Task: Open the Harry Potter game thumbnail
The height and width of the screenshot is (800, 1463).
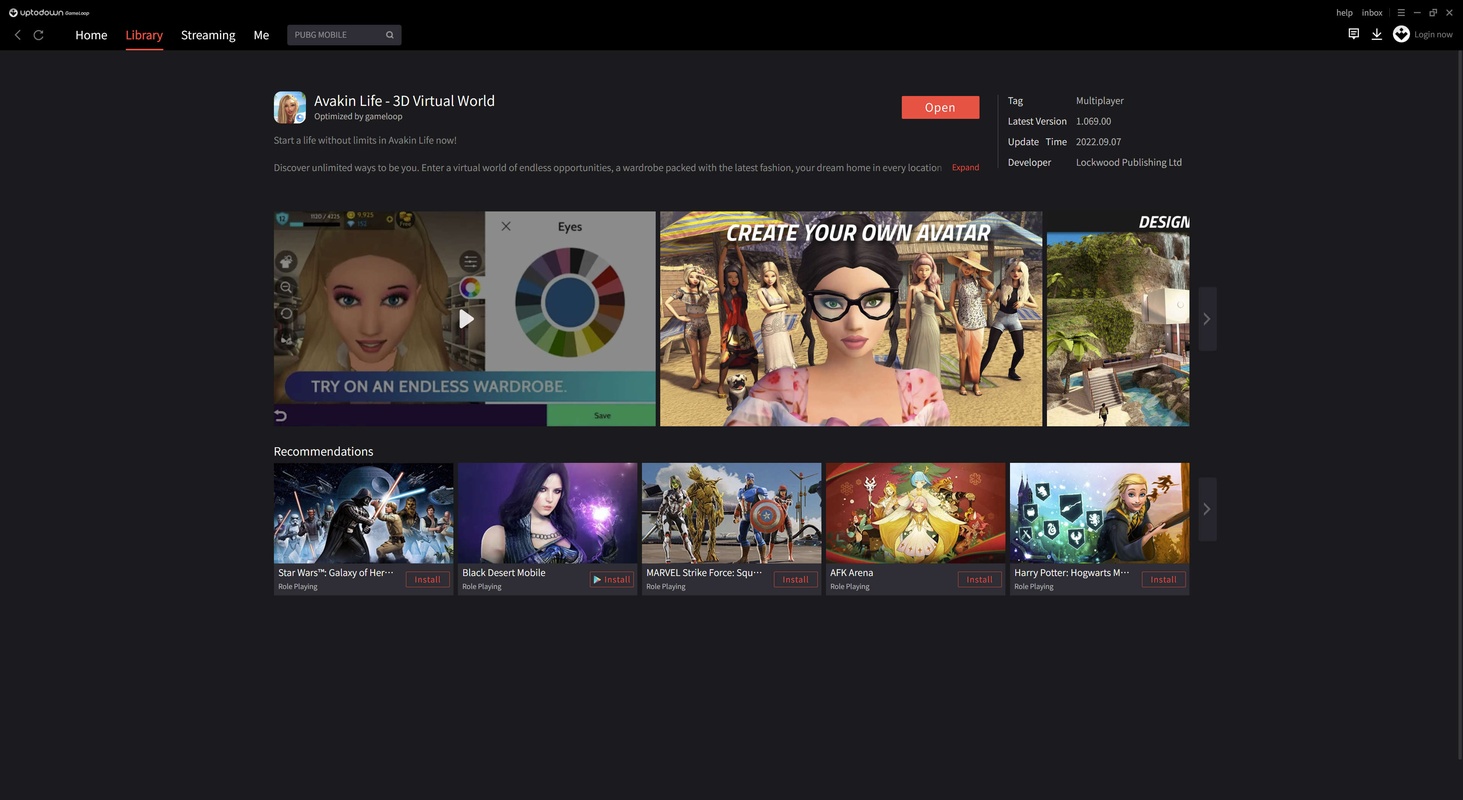Action: point(1100,513)
